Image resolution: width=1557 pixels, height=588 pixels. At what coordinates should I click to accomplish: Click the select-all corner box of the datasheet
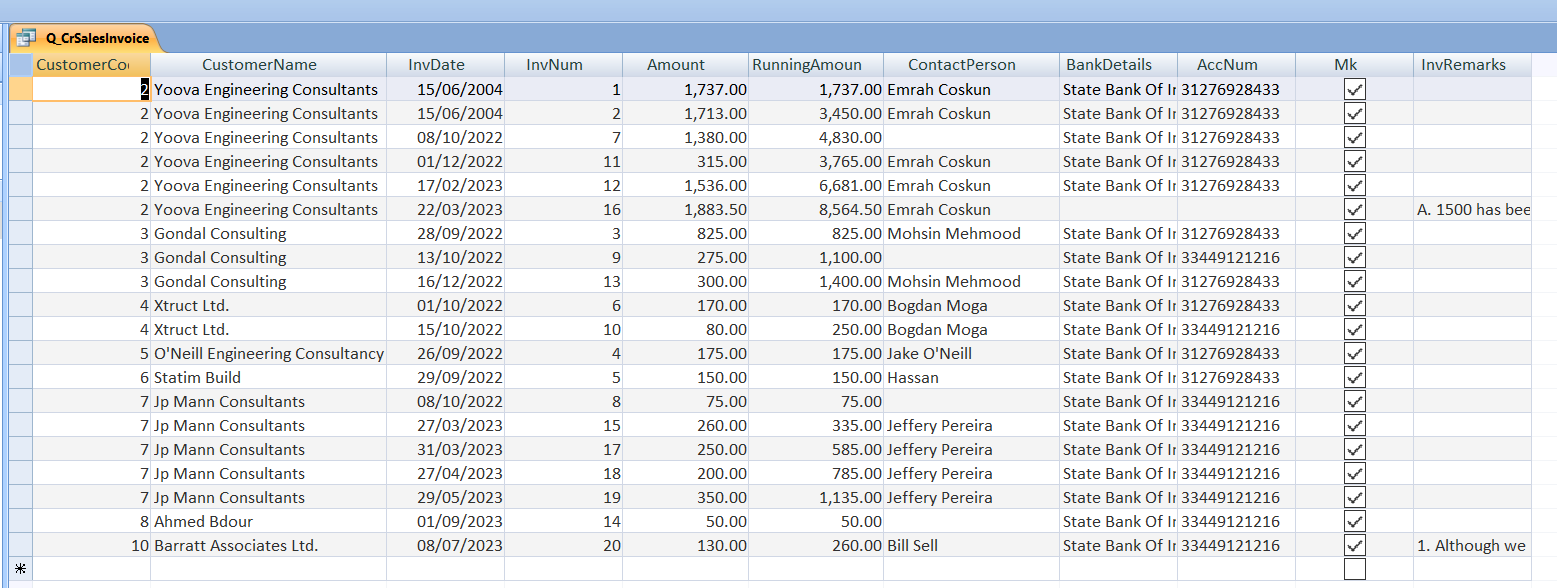21,65
